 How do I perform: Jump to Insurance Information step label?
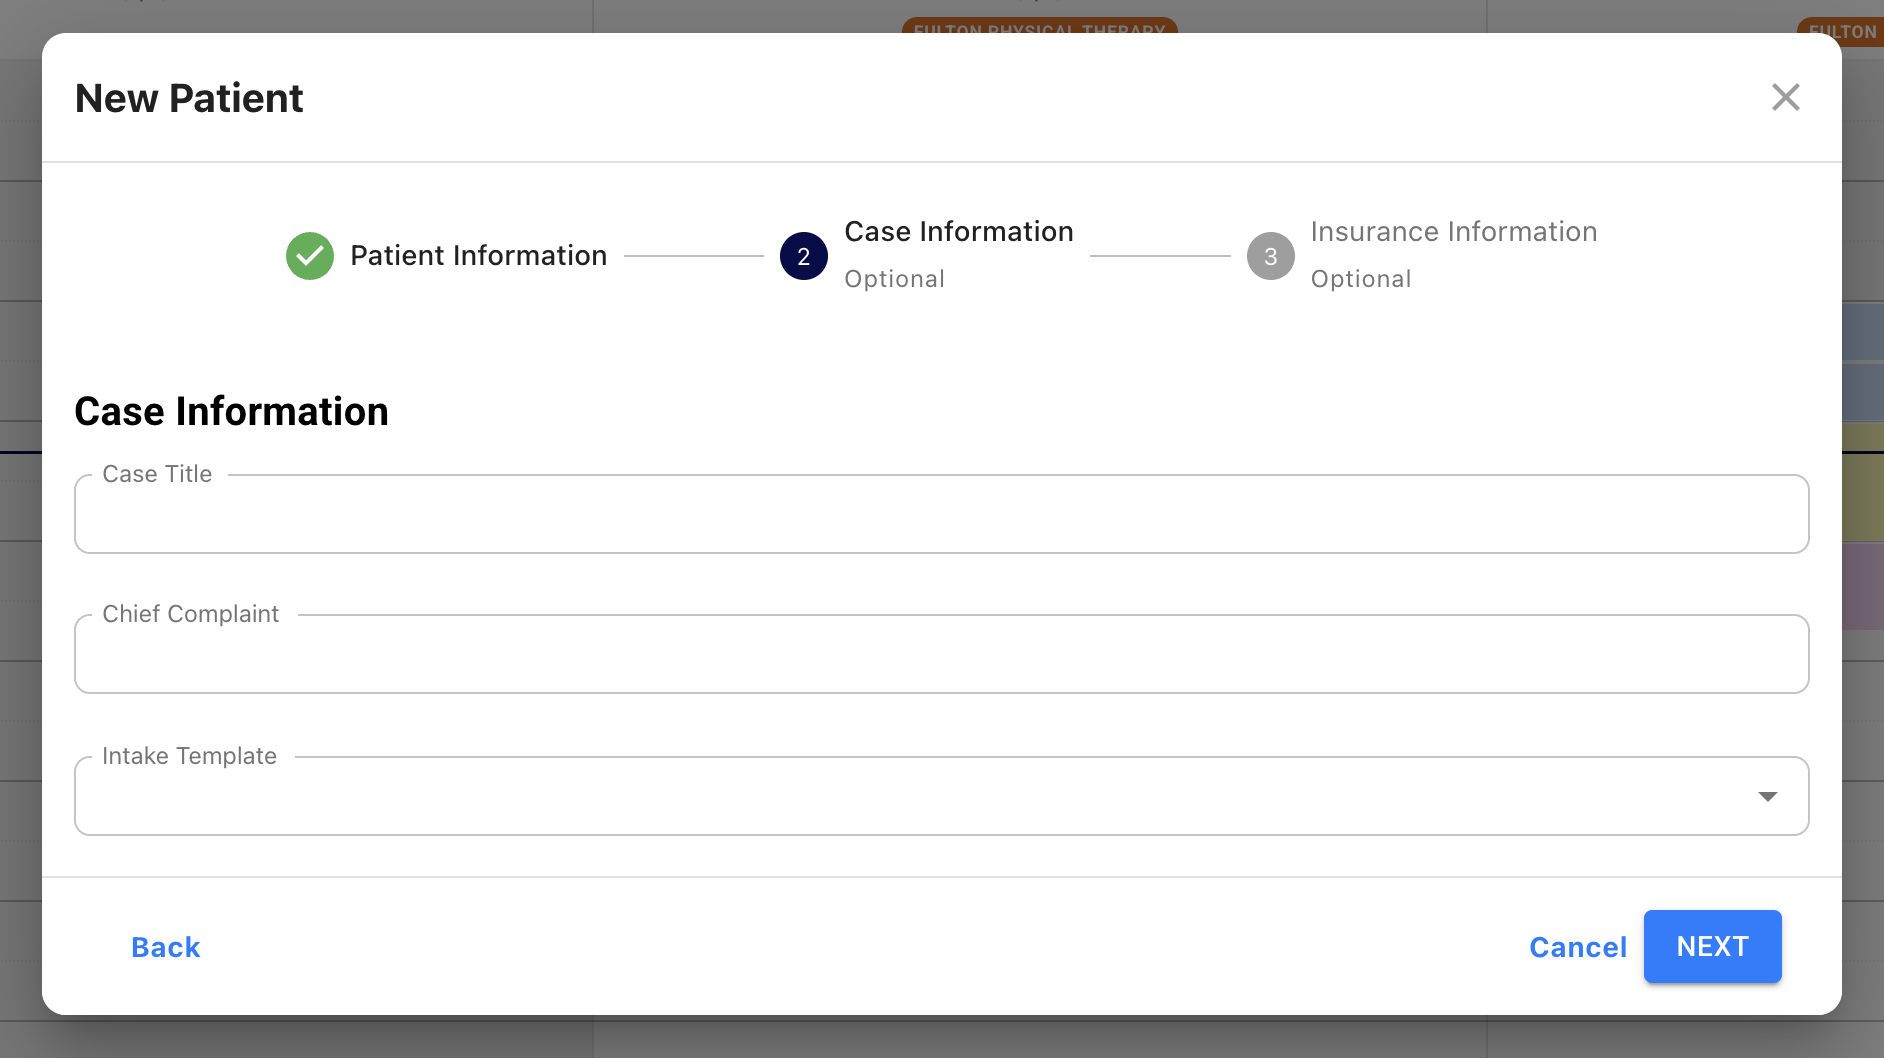tap(1454, 232)
